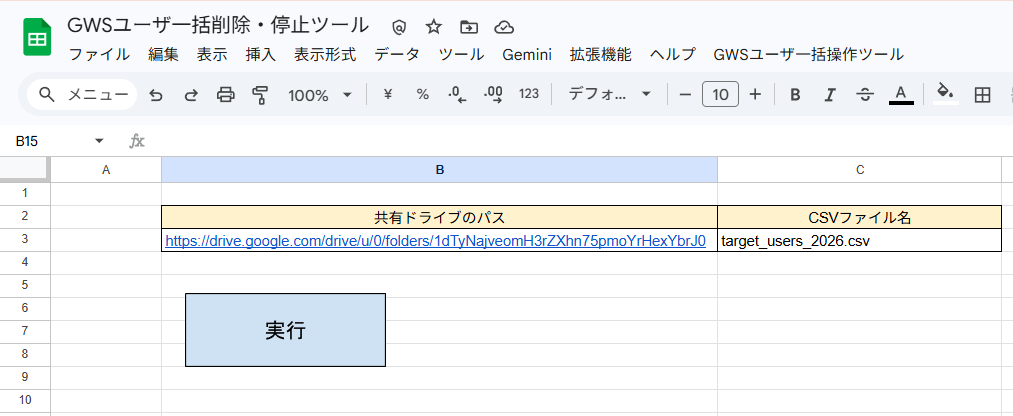Open the Google Sheets home icon

pos(37,37)
